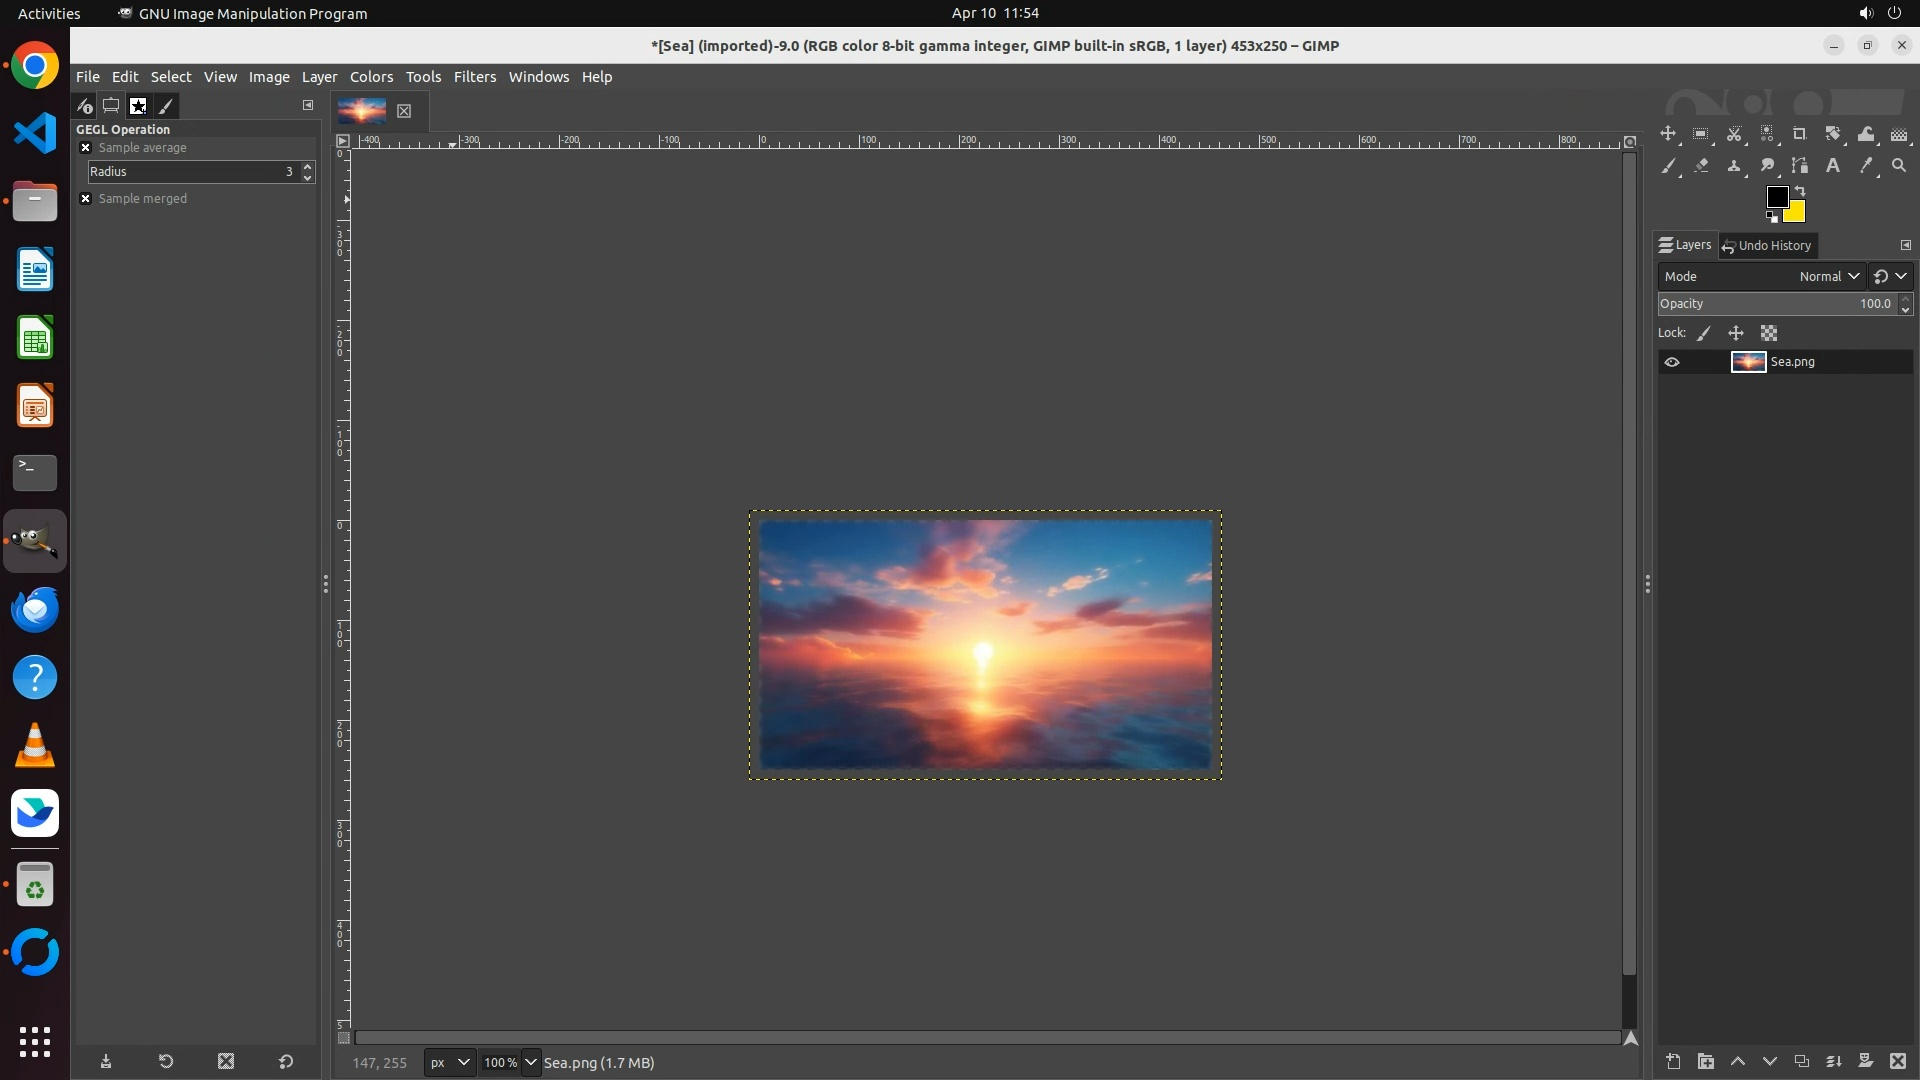1920x1080 pixels.
Task: Uncheck the Sample average checkbox
Action: point(86,148)
